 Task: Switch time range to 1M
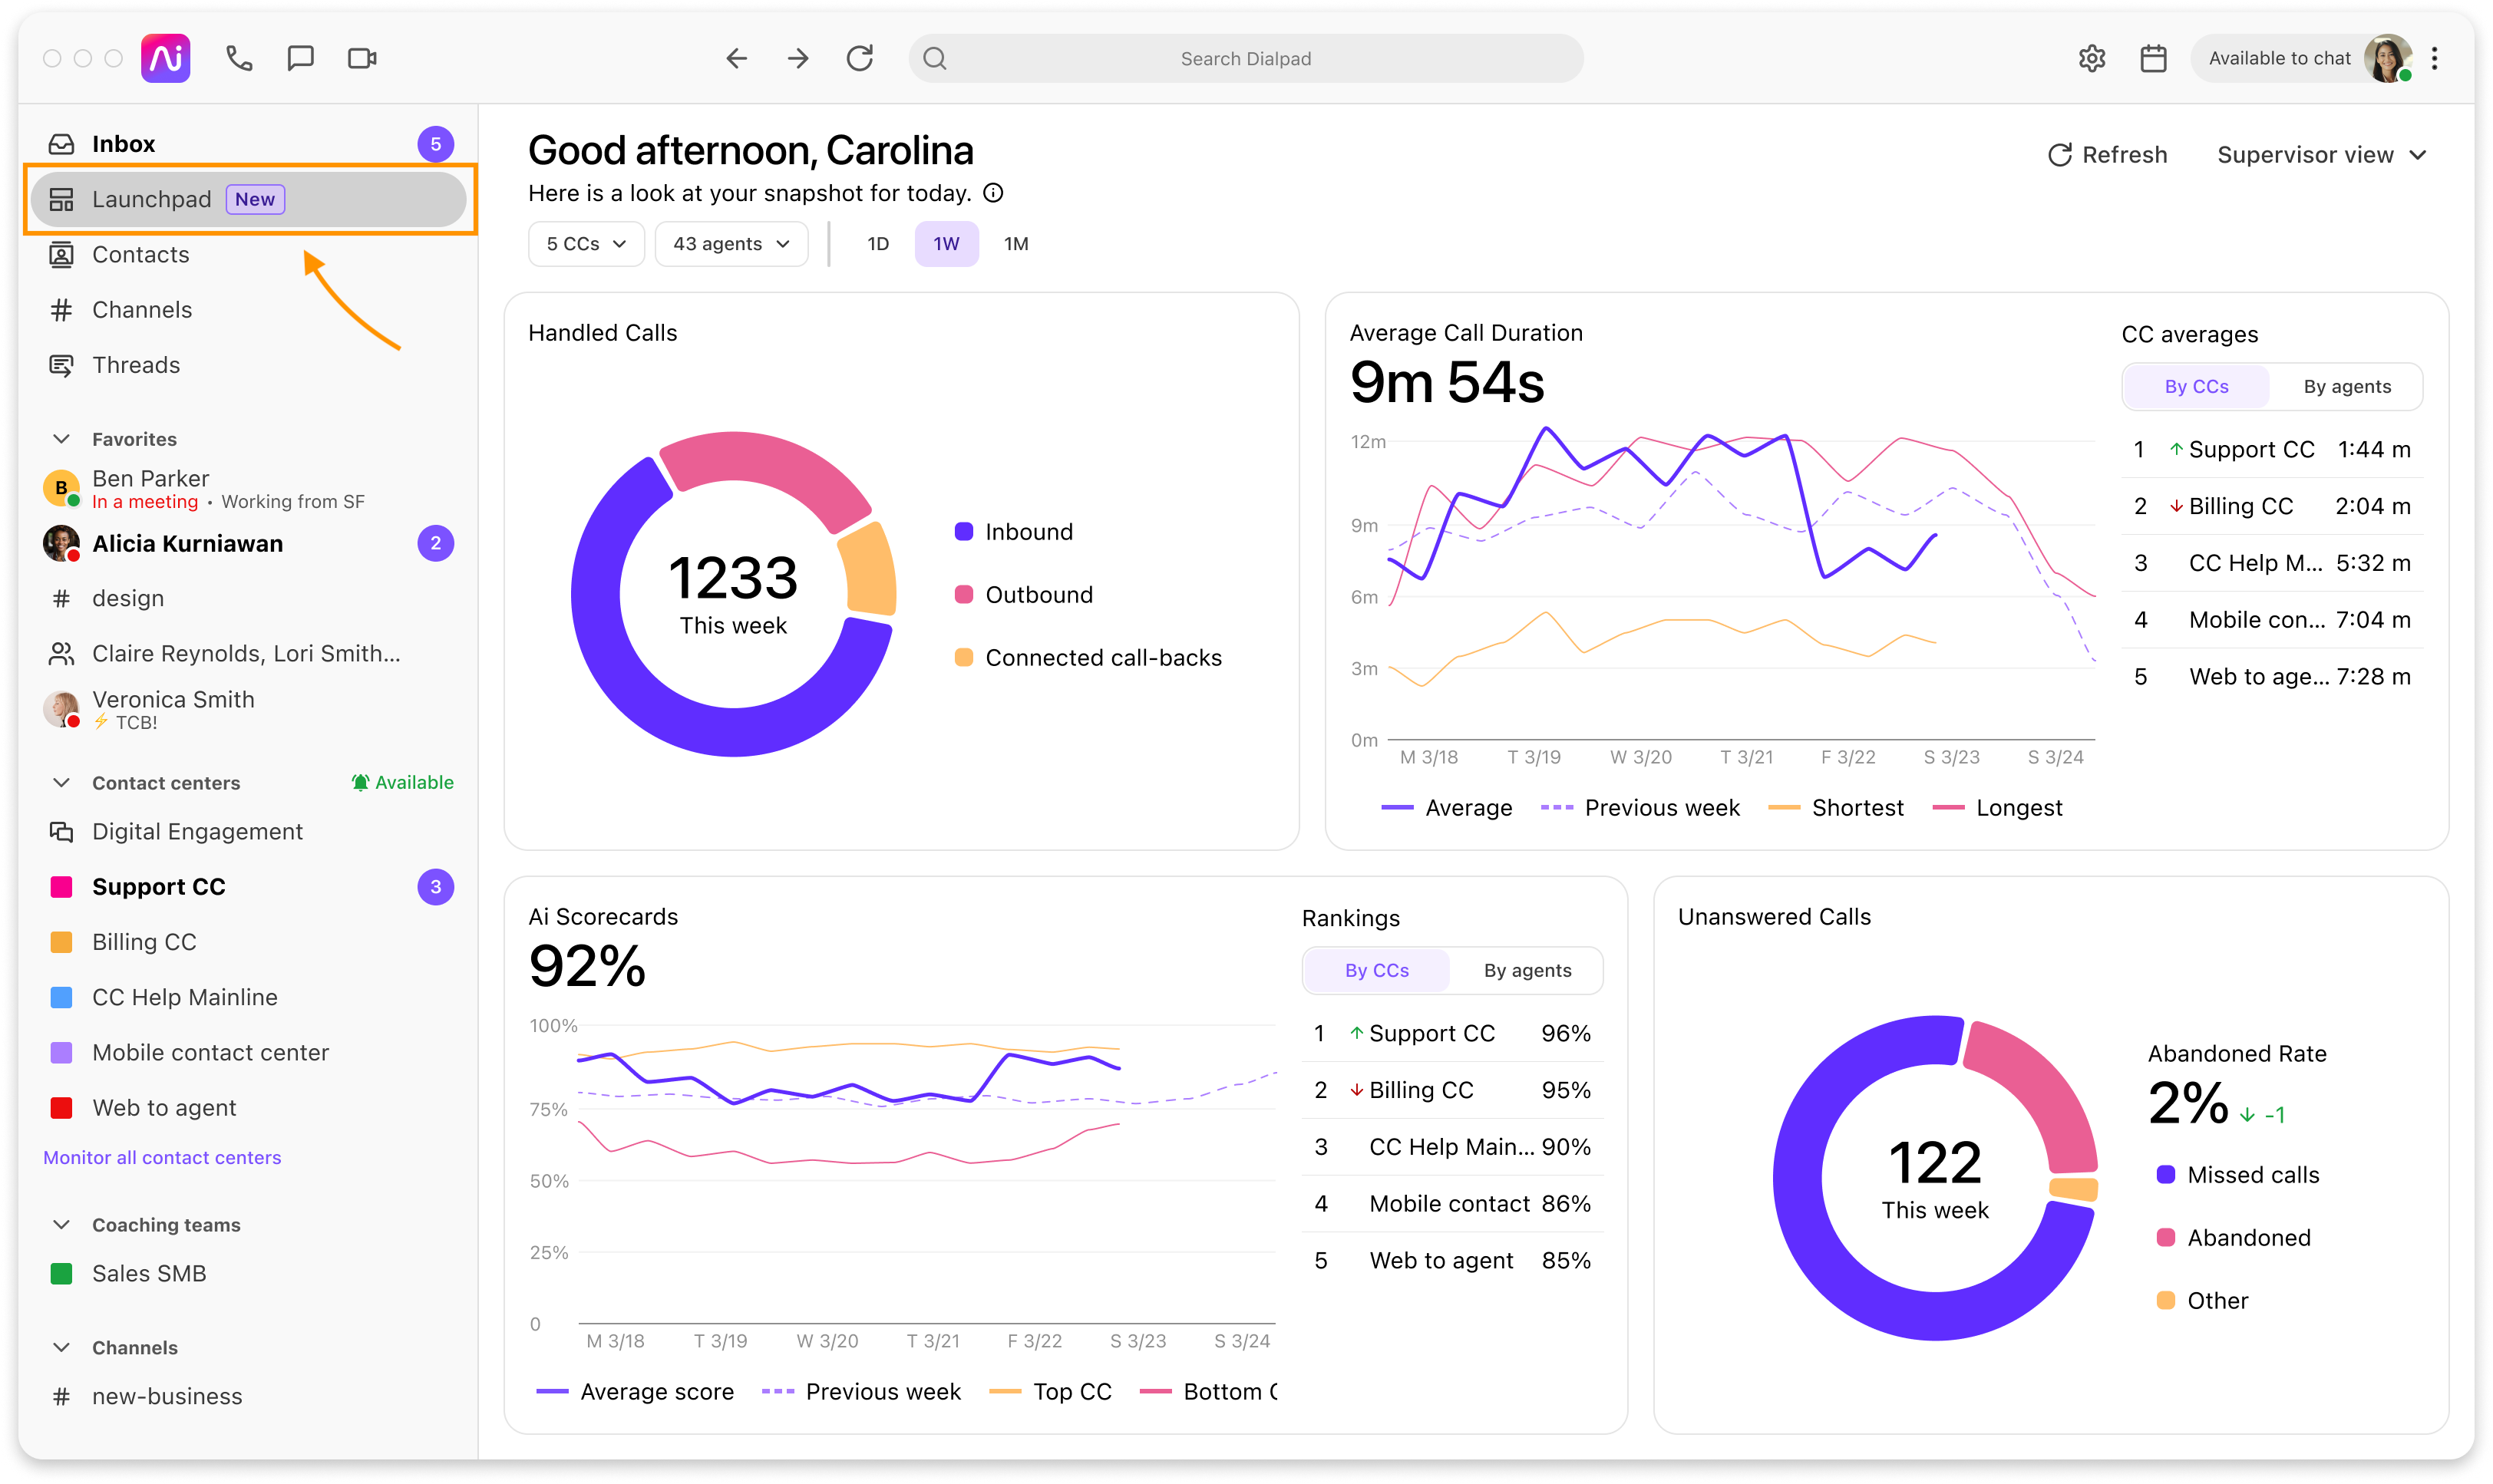click(1016, 244)
